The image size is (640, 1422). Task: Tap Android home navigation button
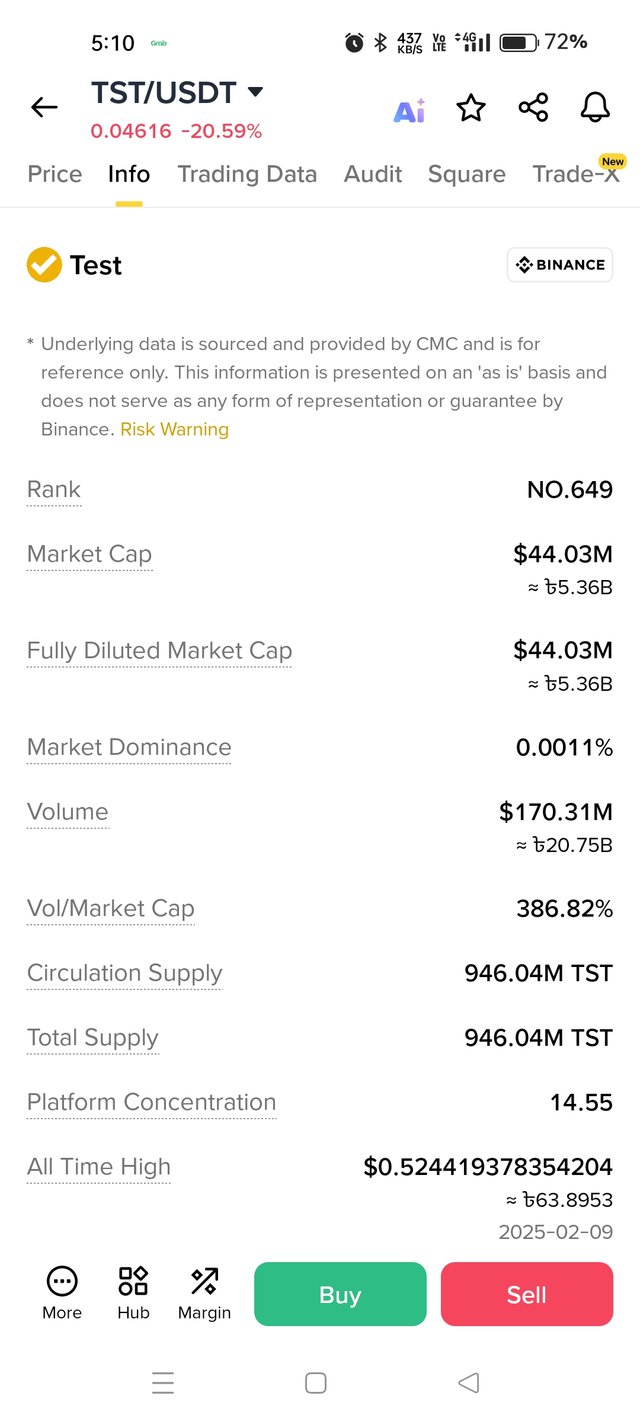click(316, 1383)
